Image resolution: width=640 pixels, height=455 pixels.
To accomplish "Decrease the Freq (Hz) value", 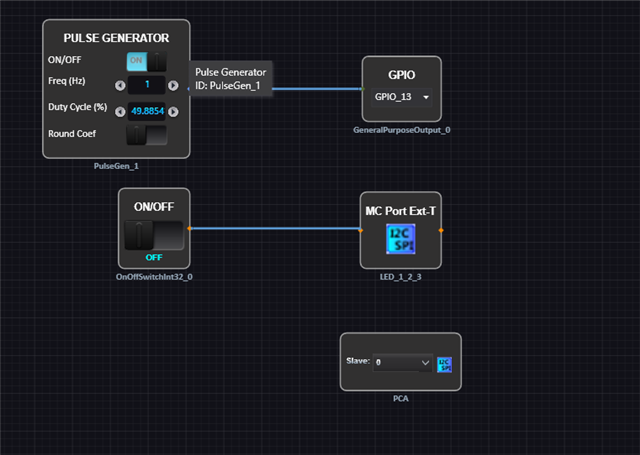I will (120, 85).
